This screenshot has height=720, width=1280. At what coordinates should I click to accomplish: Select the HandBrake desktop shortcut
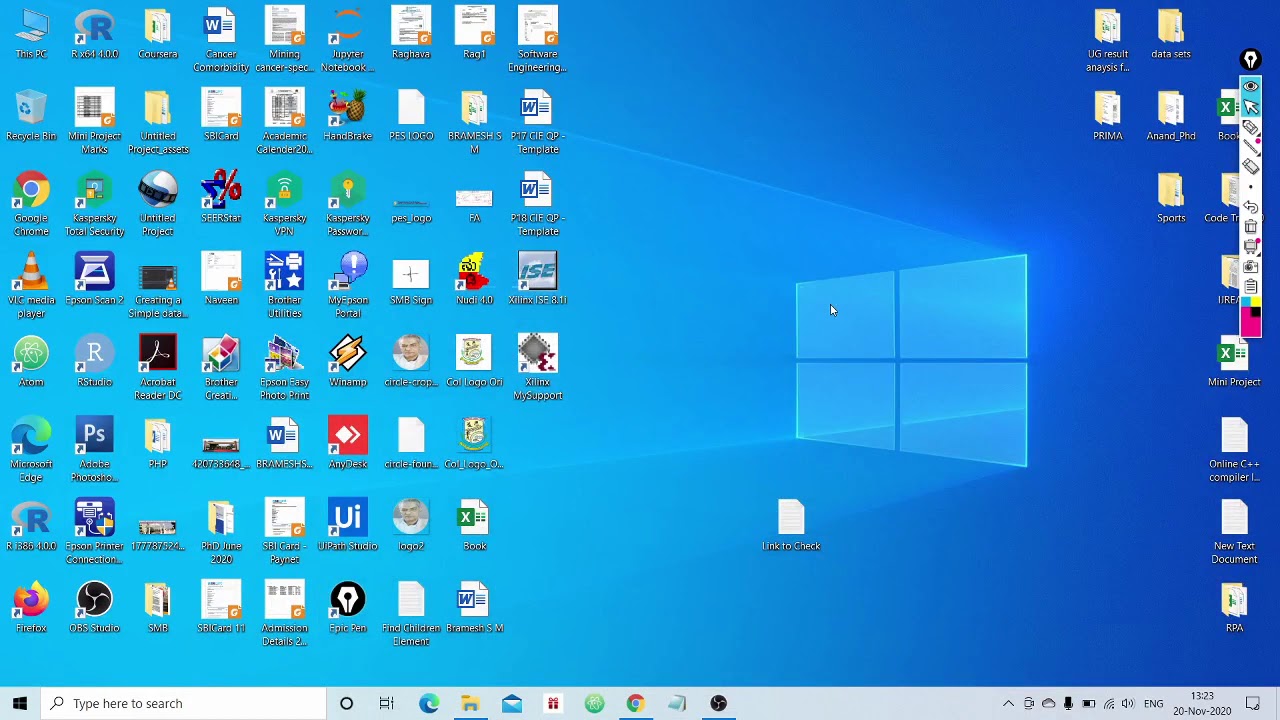pyautogui.click(x=348, y=116)
